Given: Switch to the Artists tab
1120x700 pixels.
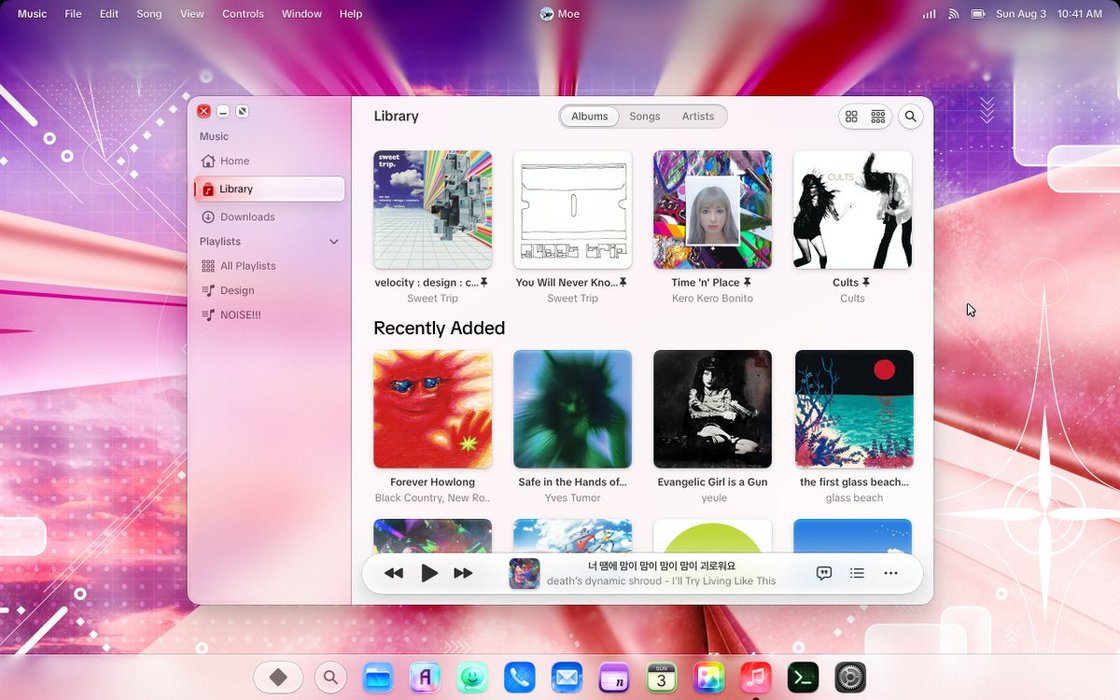Looking at the screenshot, I should click(x=698, y=116).
